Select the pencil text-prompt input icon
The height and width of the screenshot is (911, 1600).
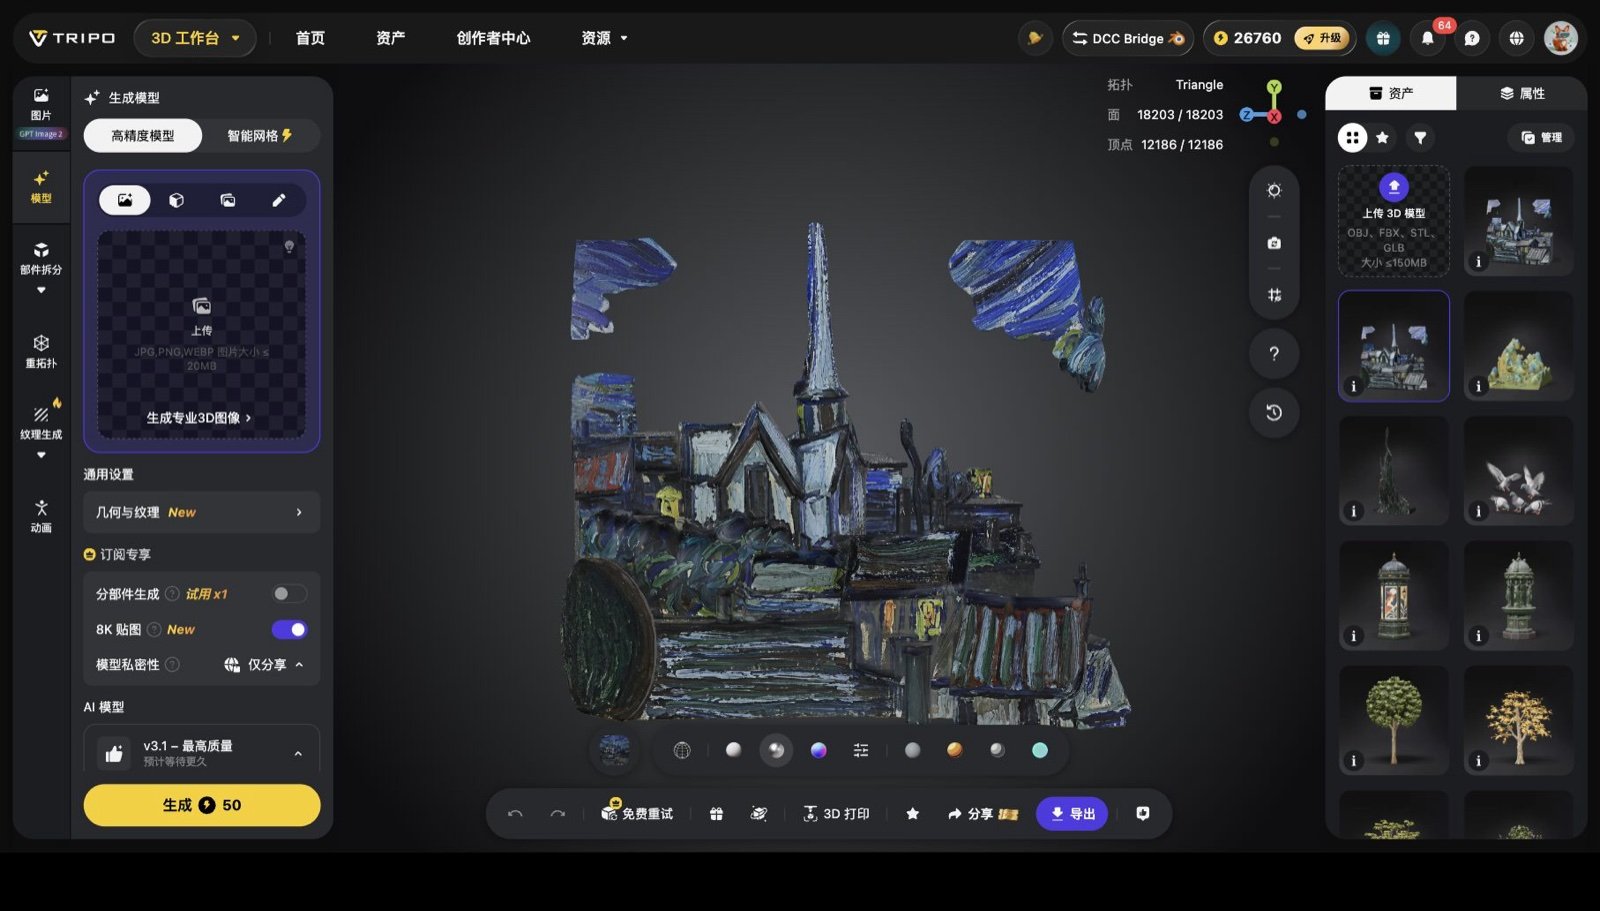pyautogui.click(x=279, y=200)
